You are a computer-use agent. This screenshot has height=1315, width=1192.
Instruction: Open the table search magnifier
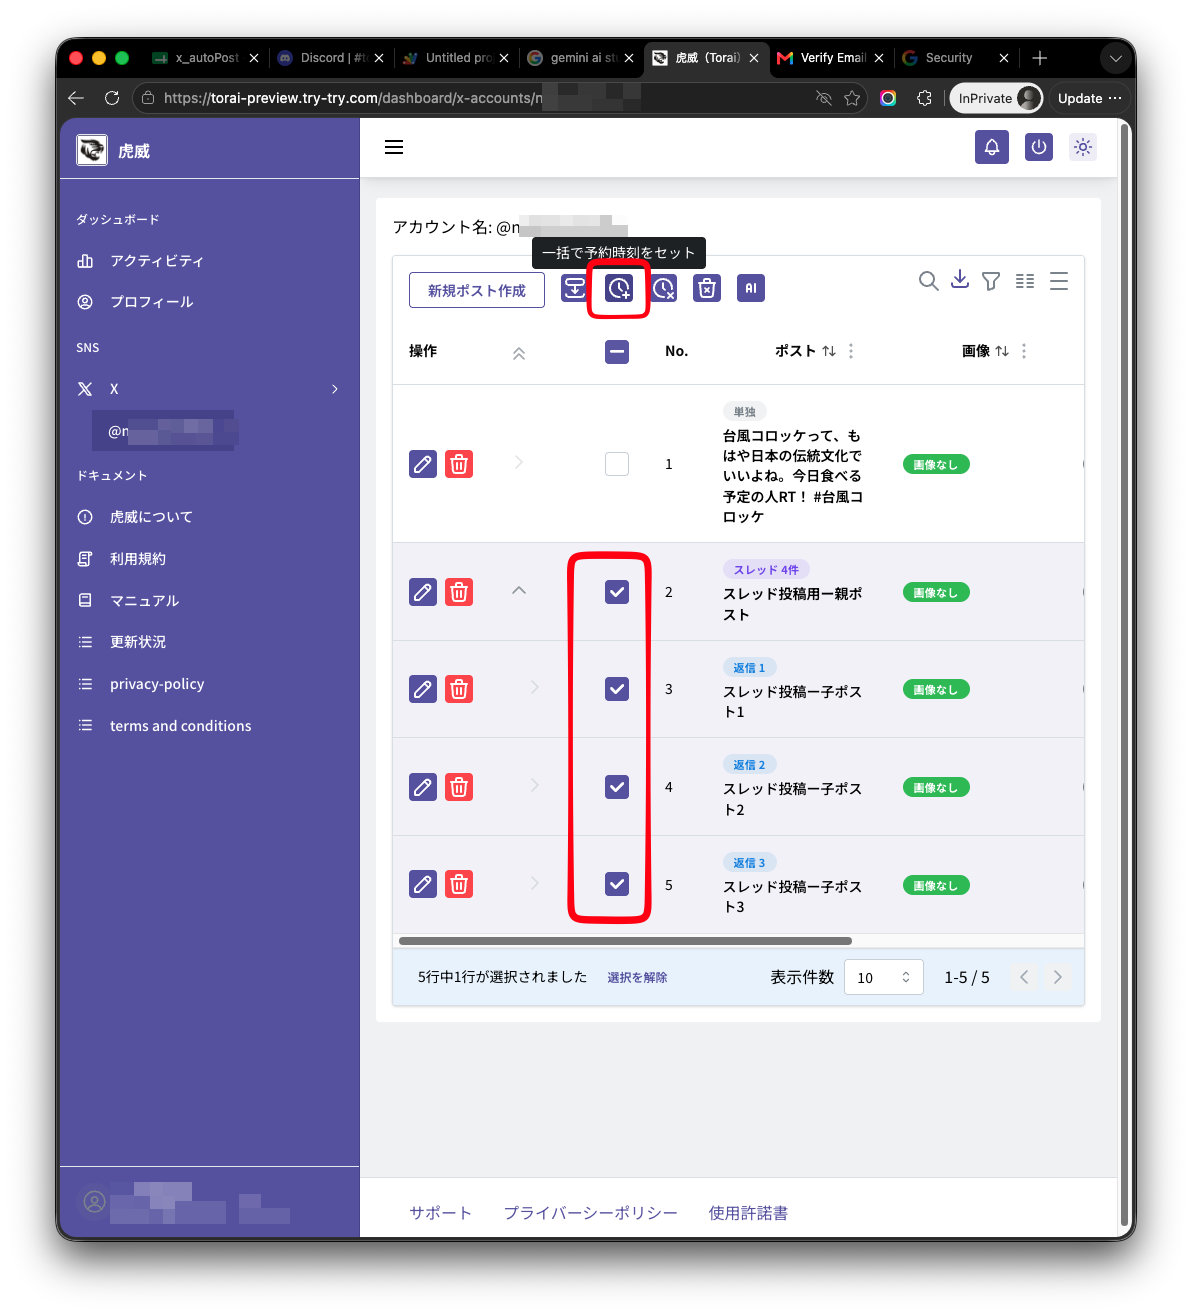click(928, 281)
